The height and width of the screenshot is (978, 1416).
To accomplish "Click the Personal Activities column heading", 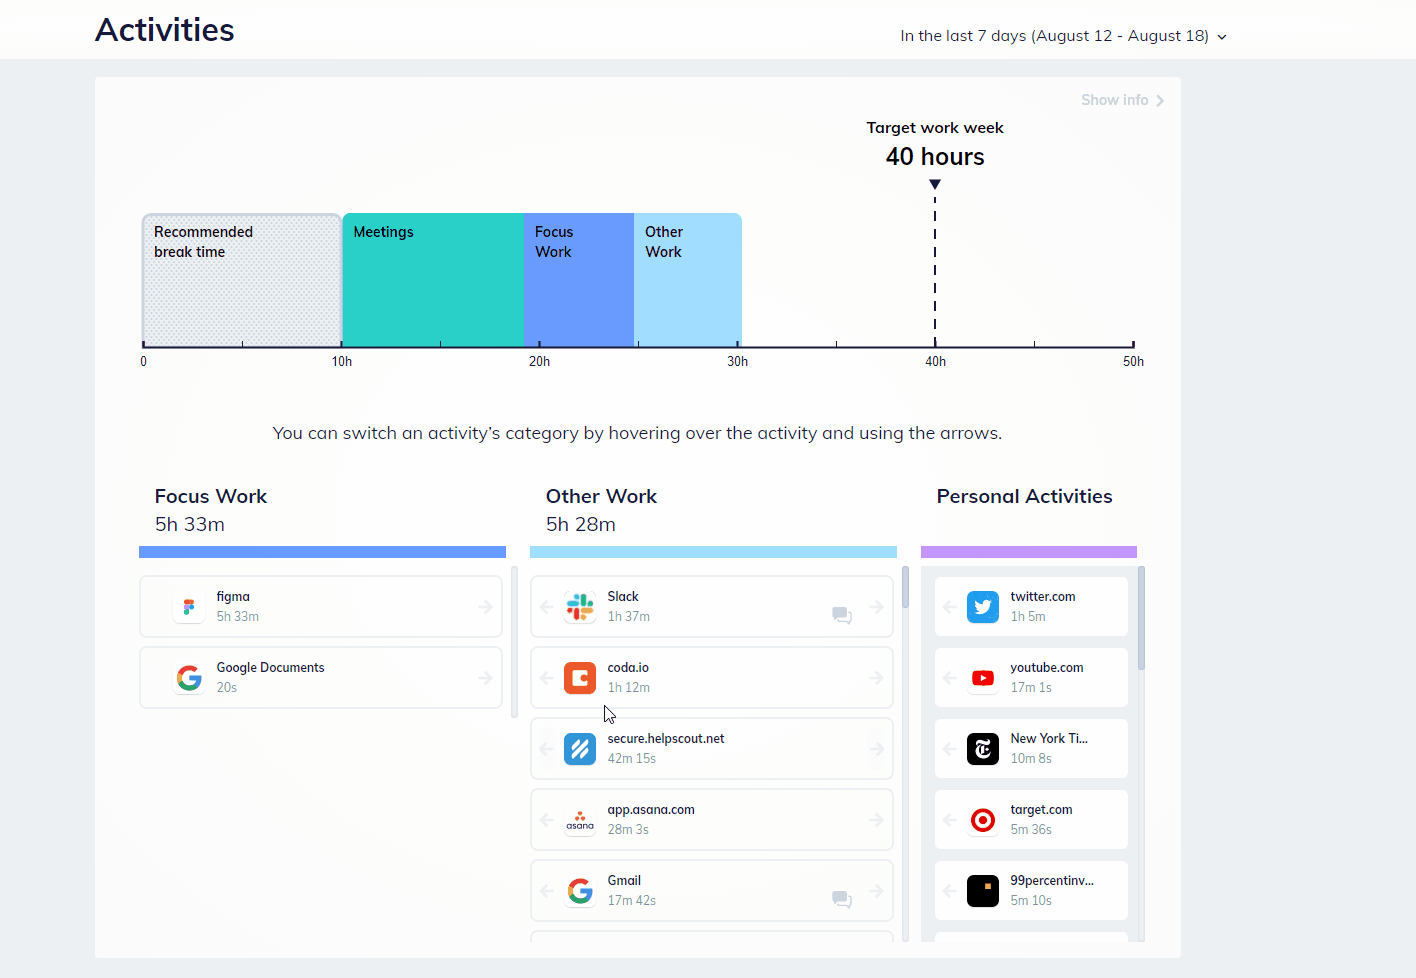I will (x=1024, y=496).
